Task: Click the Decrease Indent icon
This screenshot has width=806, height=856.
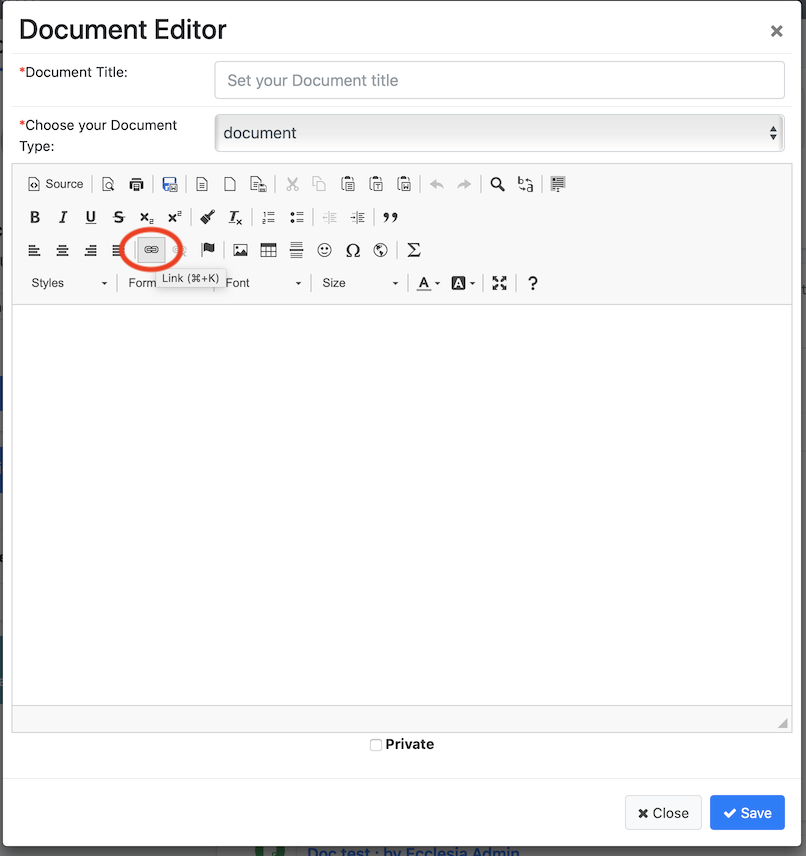Action: click(x=330, y=217)
